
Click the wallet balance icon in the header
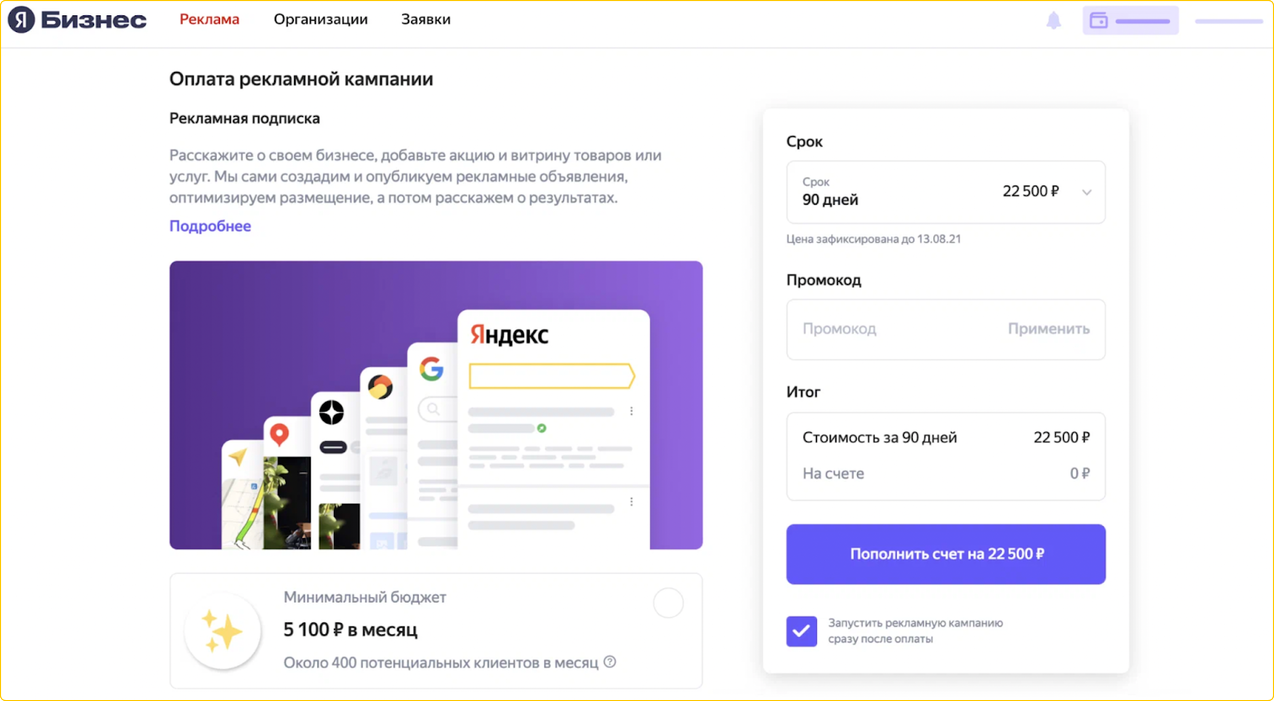pos(1100,19)
